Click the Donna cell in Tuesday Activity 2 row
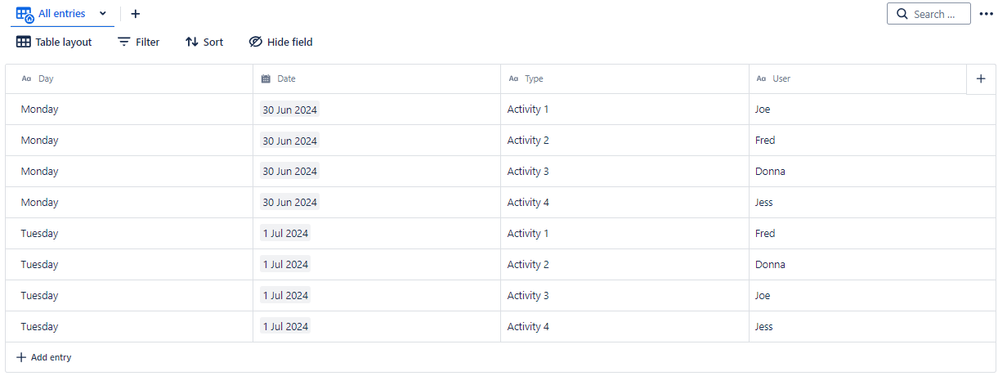Image resolution: width=998 pixels, height=376 pixels. pyautogui.click(x=770, y=265)
